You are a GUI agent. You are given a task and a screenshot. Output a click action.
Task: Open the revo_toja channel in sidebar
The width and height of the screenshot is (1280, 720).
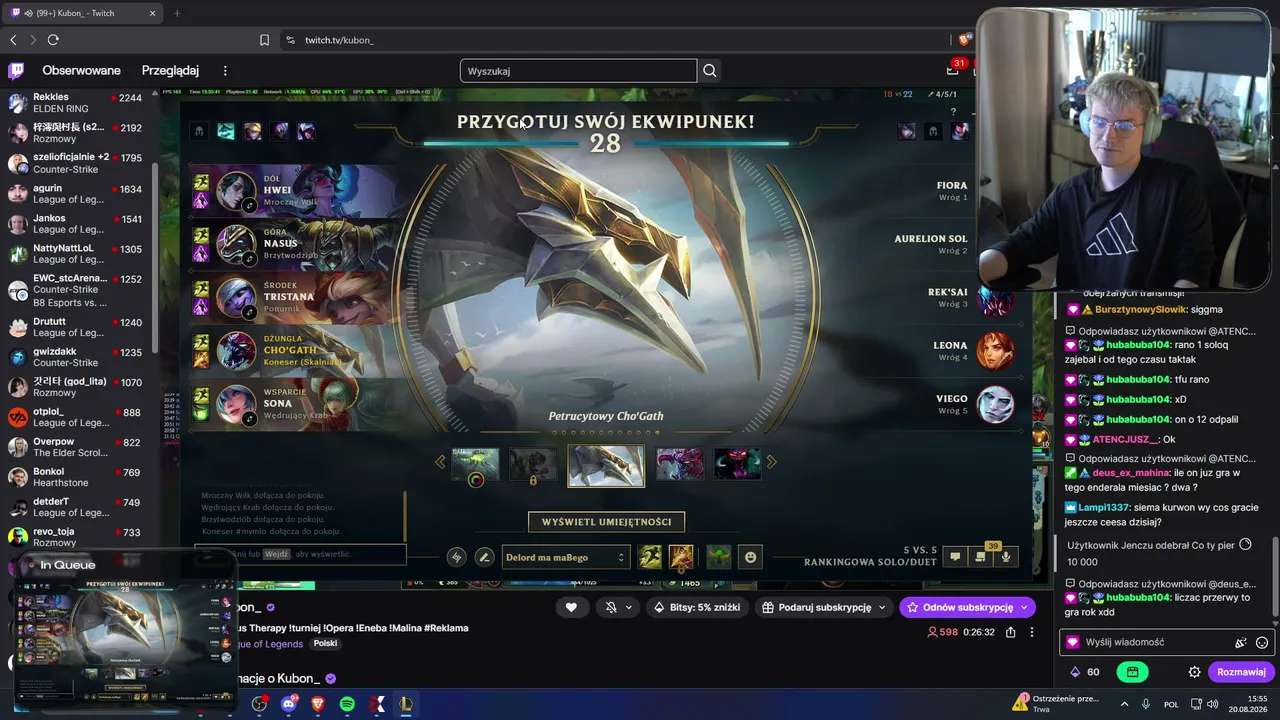78,537
